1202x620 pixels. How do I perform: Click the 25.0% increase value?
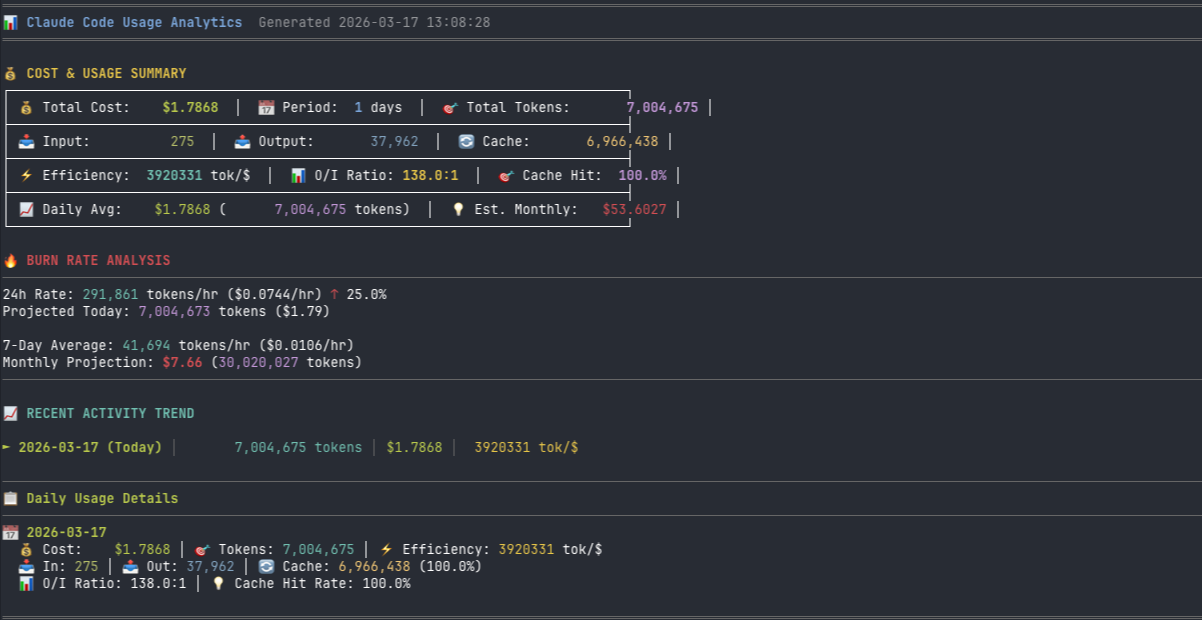pyautogui.click(x=366, y=295)
